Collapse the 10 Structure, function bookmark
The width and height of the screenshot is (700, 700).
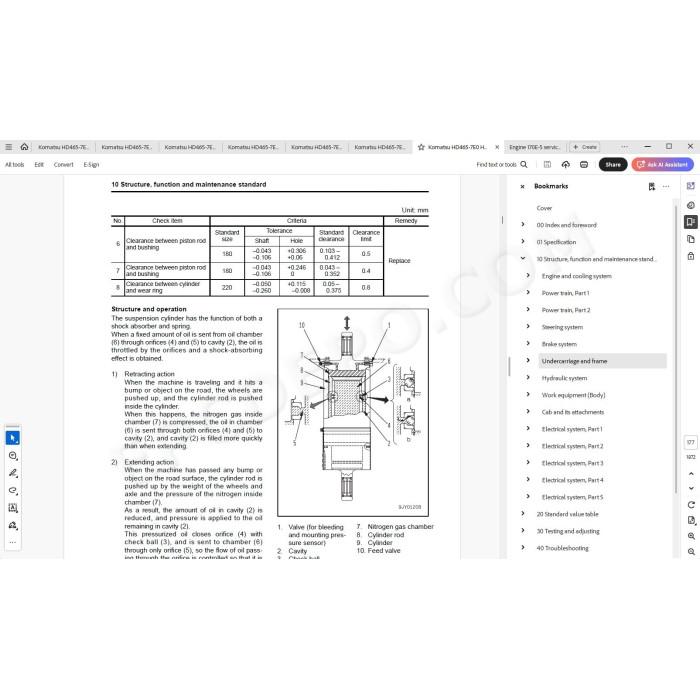click(523, 258)
